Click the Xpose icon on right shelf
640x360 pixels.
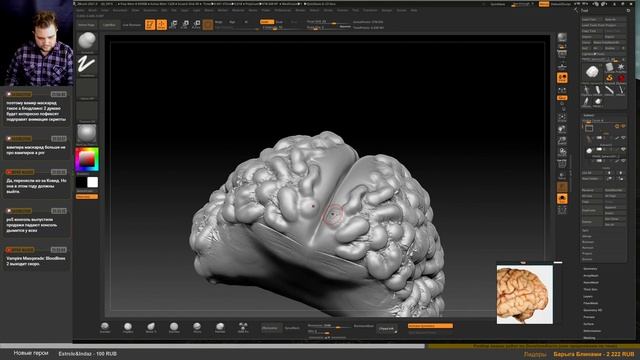click(562, 210)
